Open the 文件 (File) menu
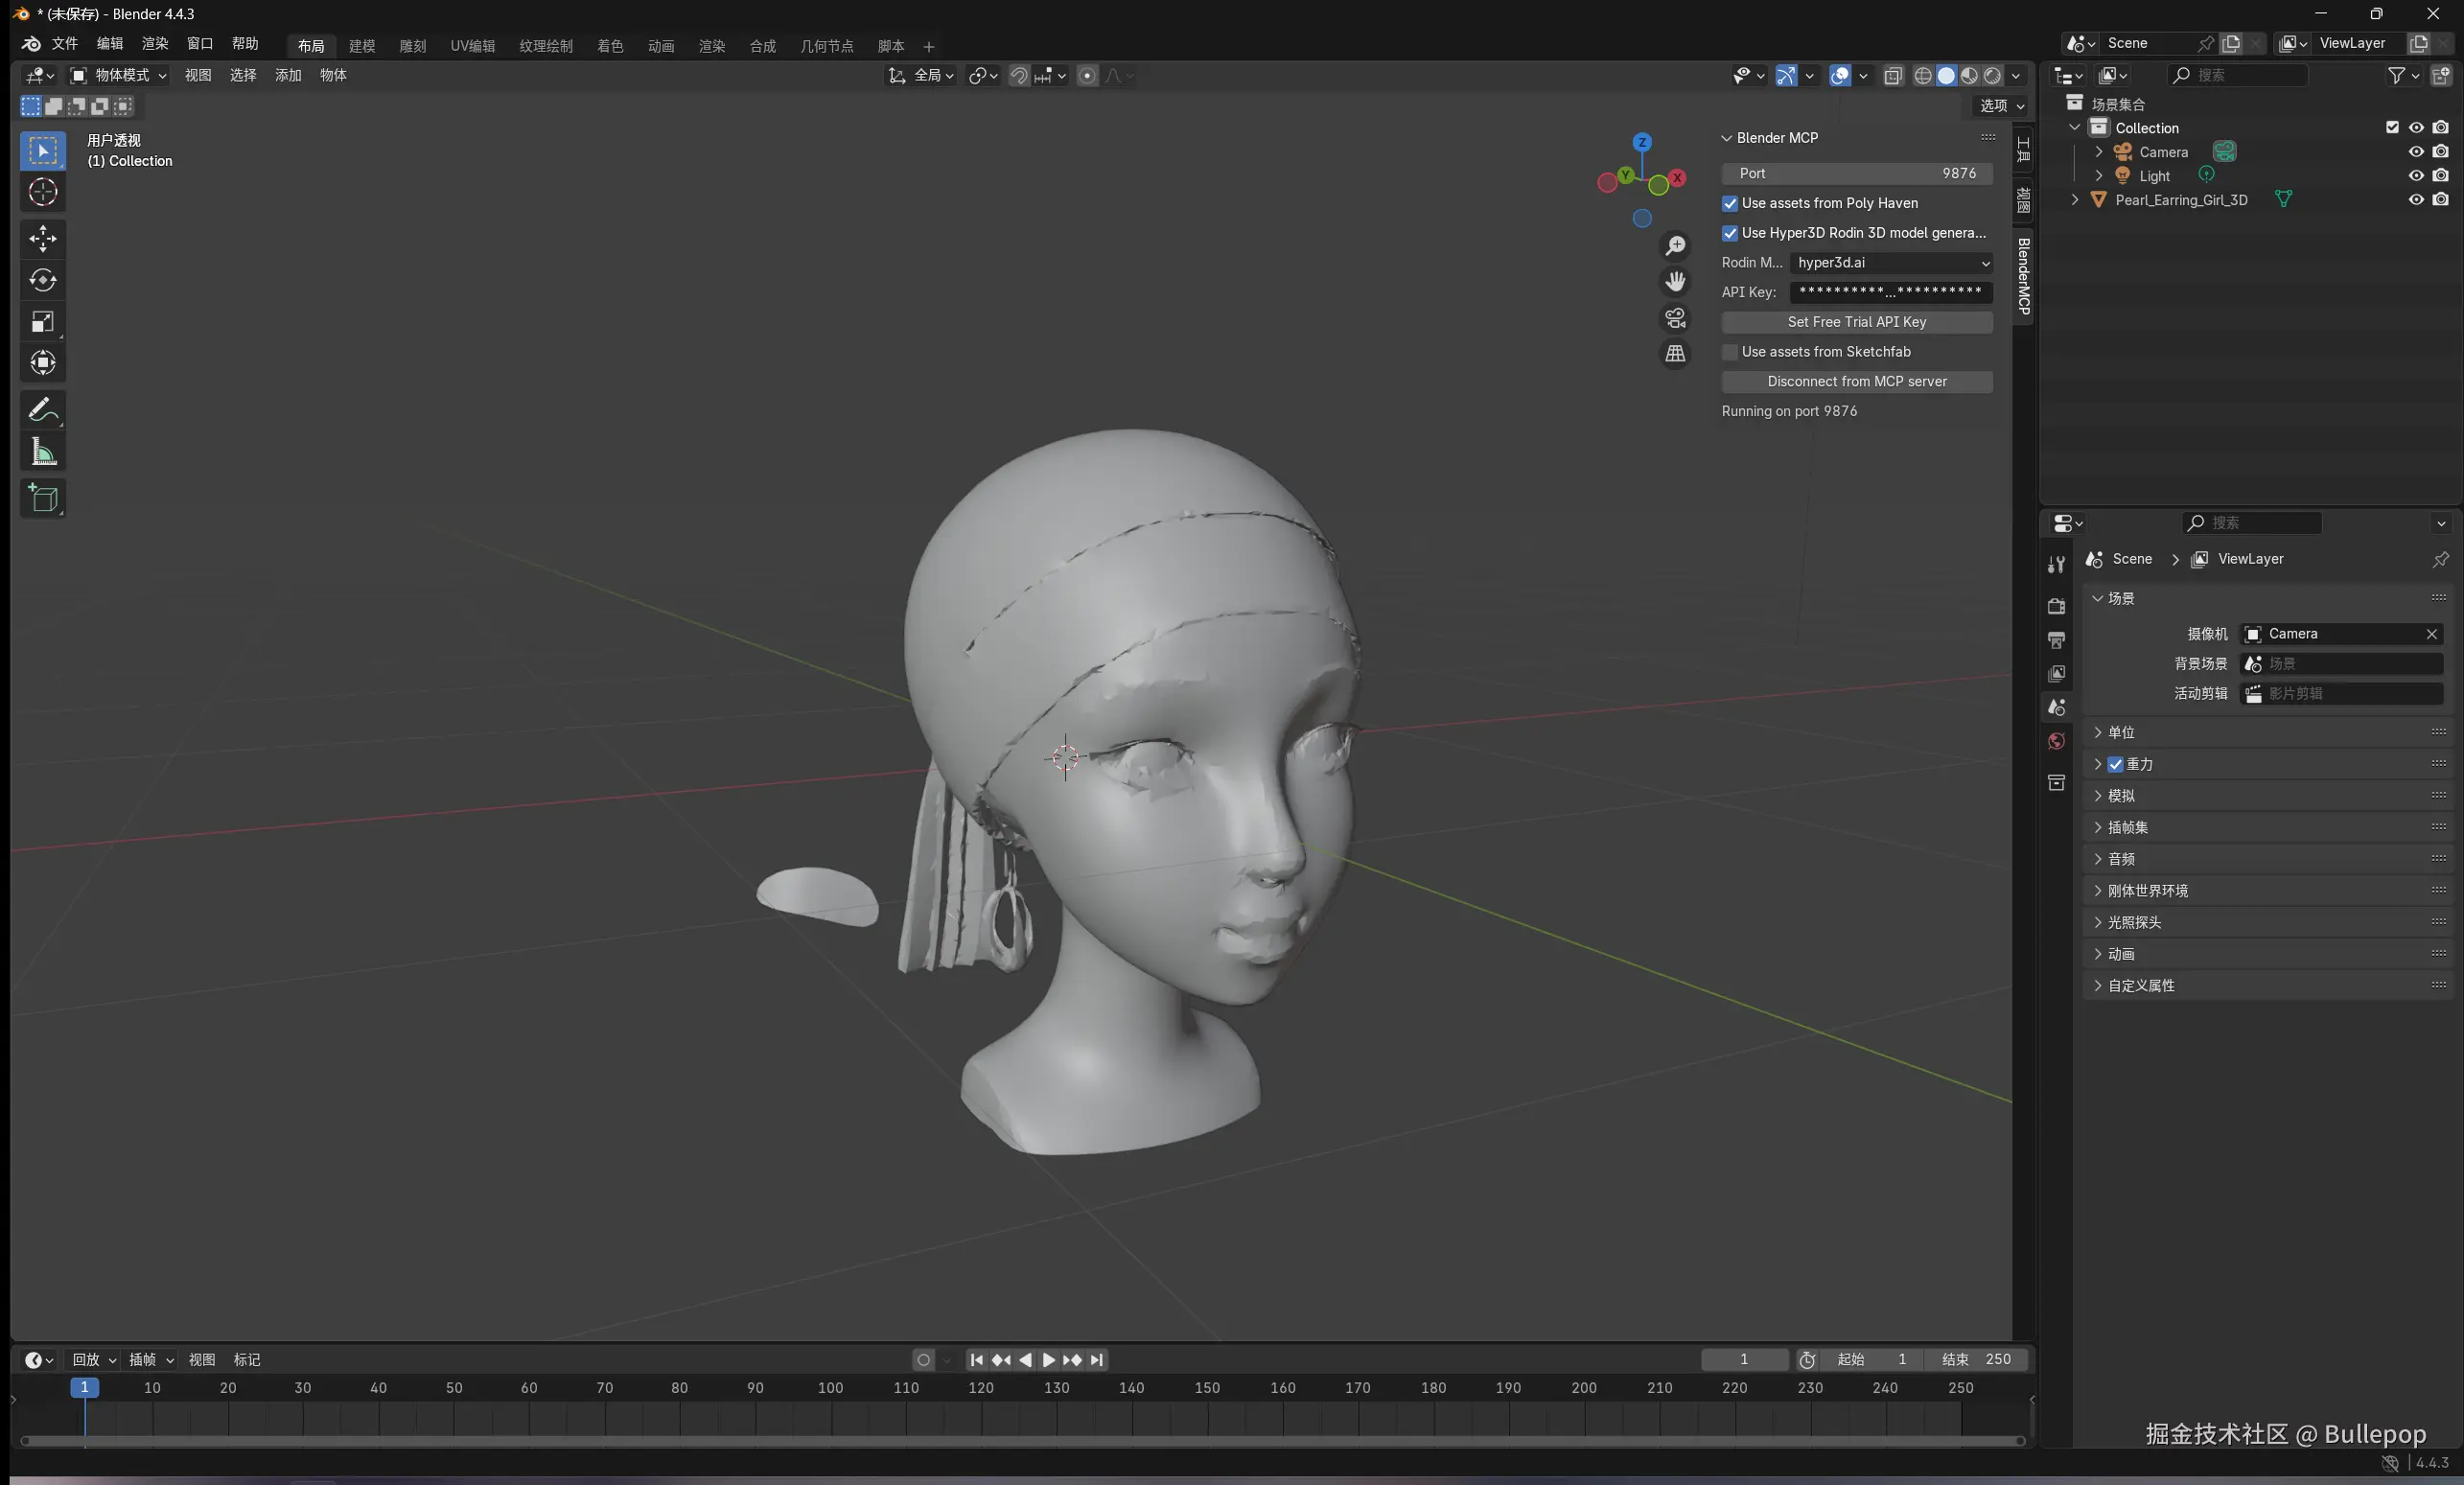This screenshot has width=2464, height=1485. click(64, 44)
